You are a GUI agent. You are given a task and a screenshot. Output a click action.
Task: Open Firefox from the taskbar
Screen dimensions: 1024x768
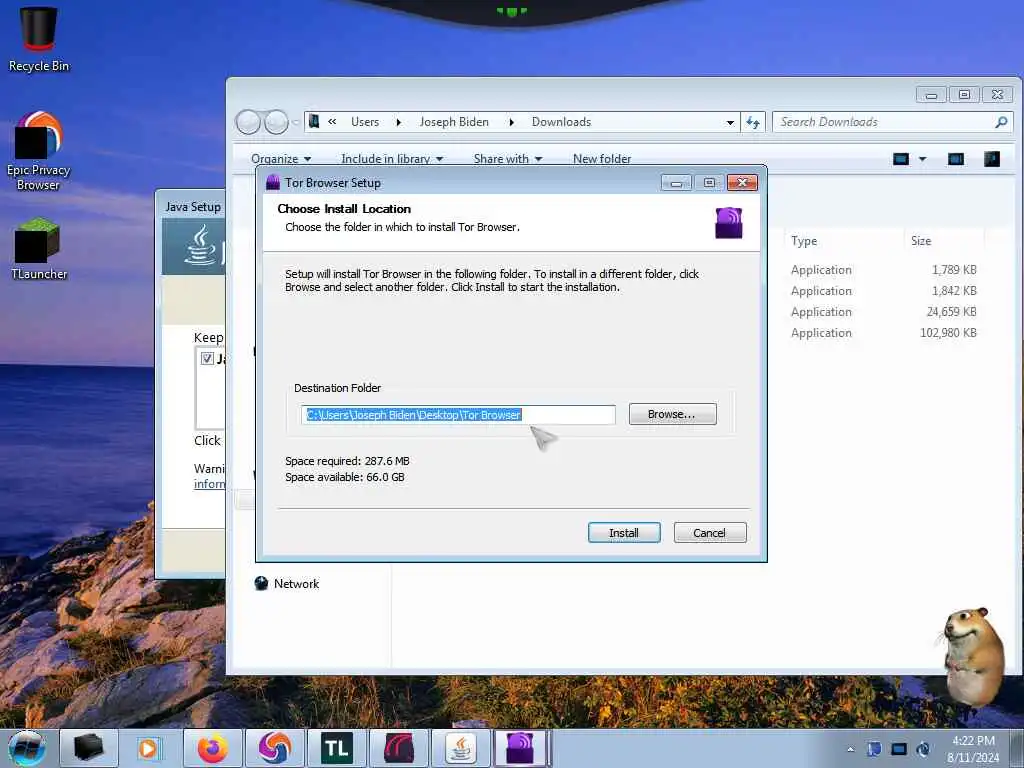coord(213,748)
